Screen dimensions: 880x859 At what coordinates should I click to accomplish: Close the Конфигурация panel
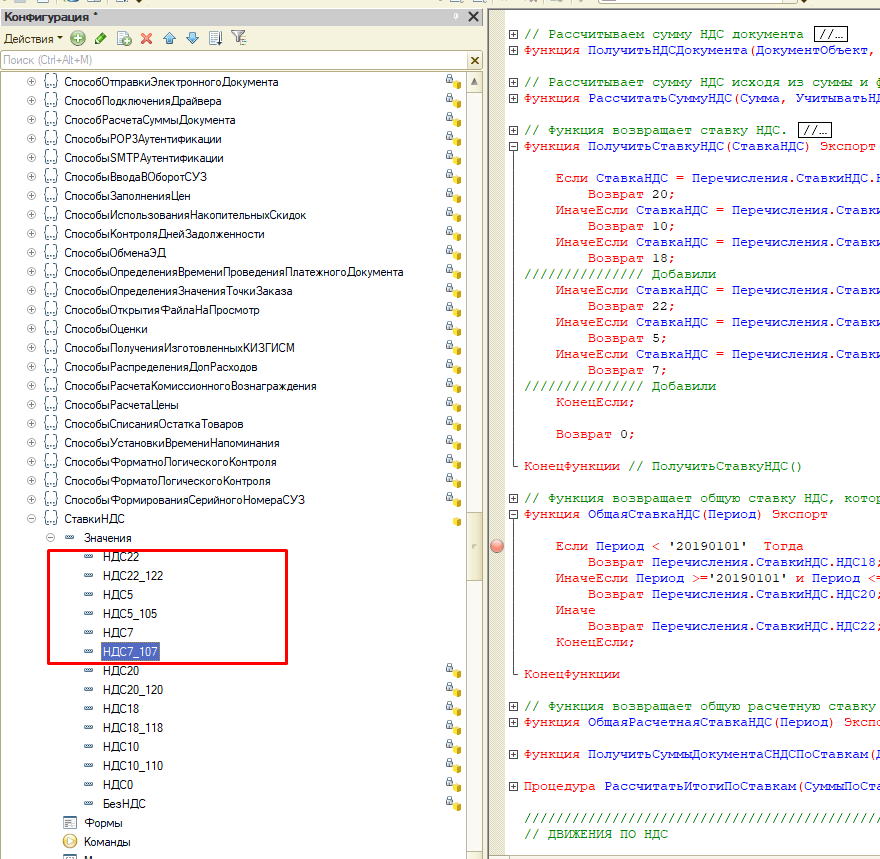[473, 17]
